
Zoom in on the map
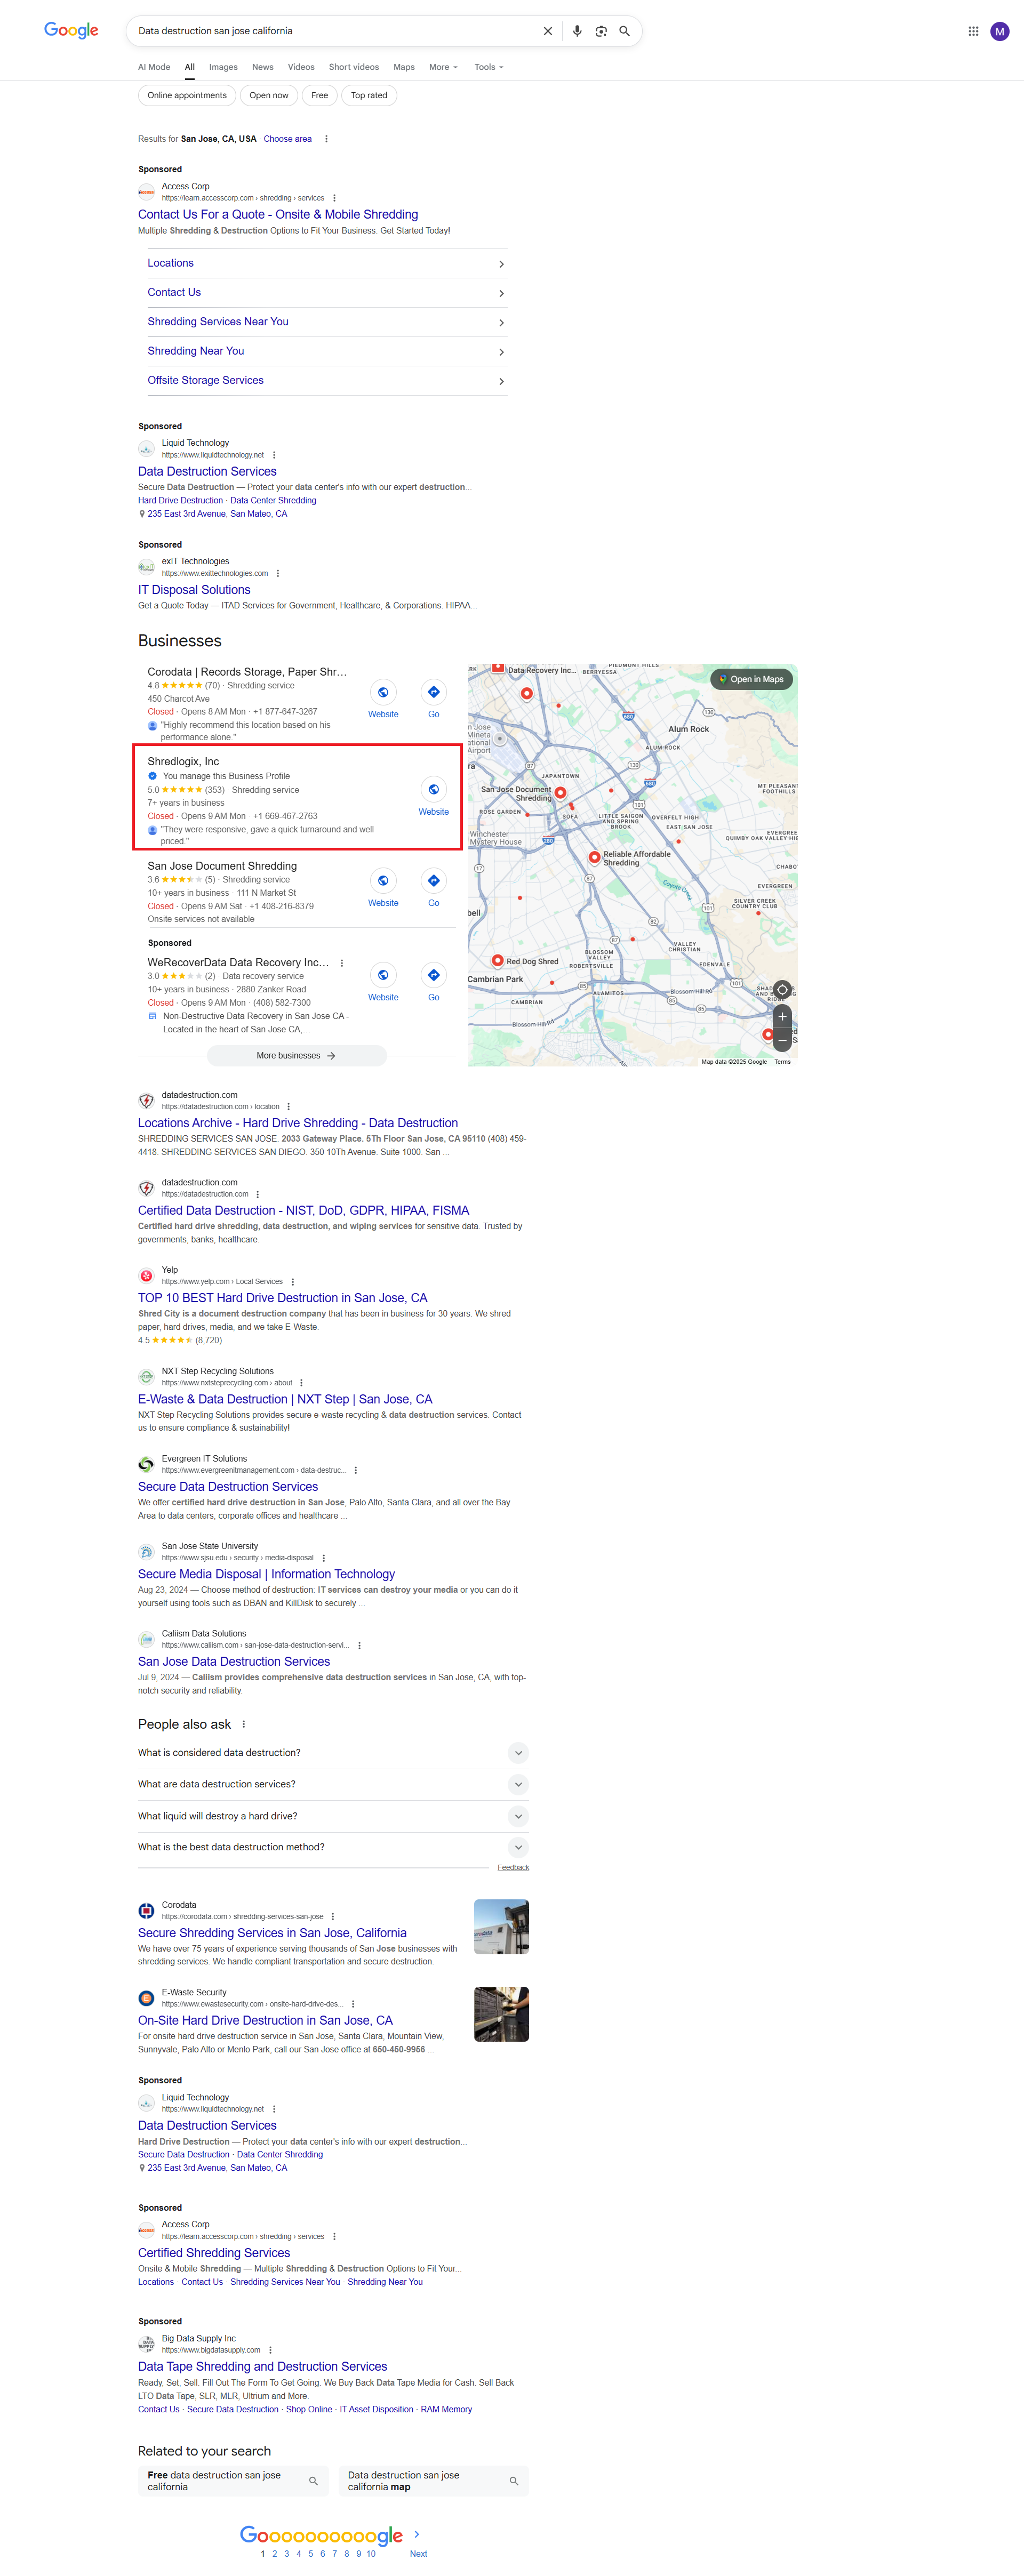pyautogui.click(x=782, y=1016)
